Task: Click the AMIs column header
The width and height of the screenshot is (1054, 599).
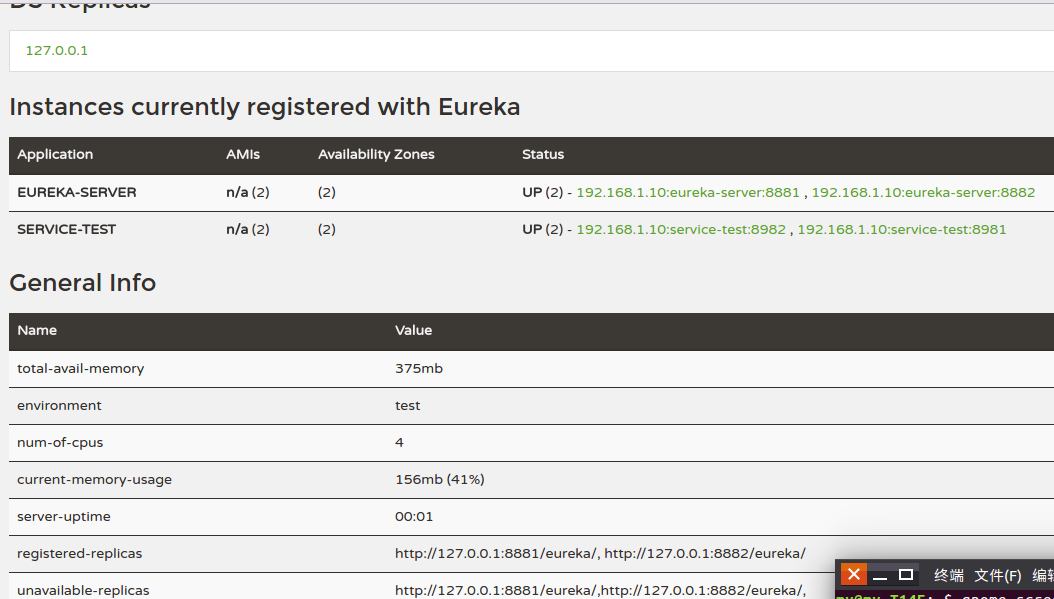Action: (x=243, y=155)
